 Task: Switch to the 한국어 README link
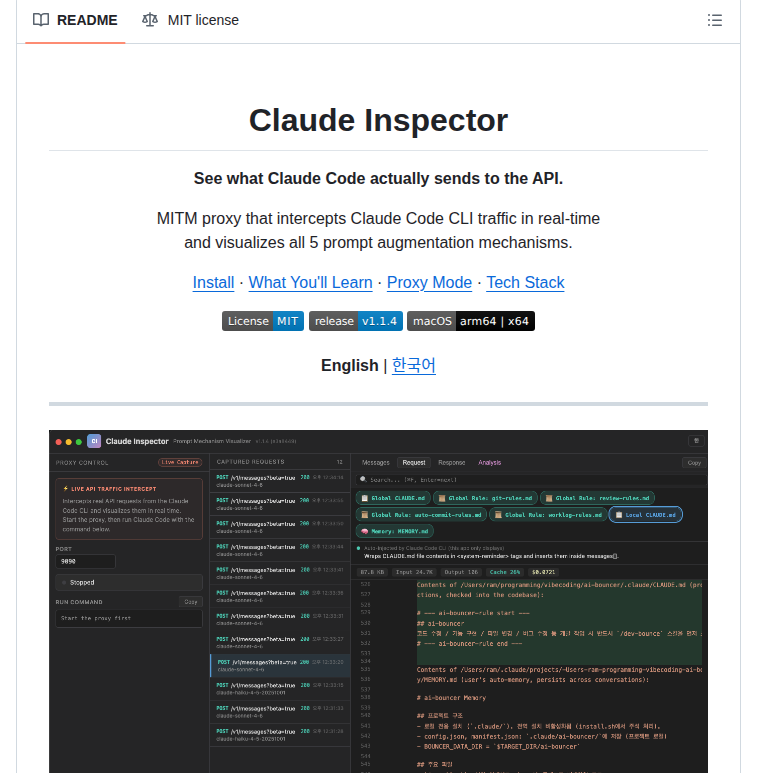pyautogui.click(x=413, y=365)
